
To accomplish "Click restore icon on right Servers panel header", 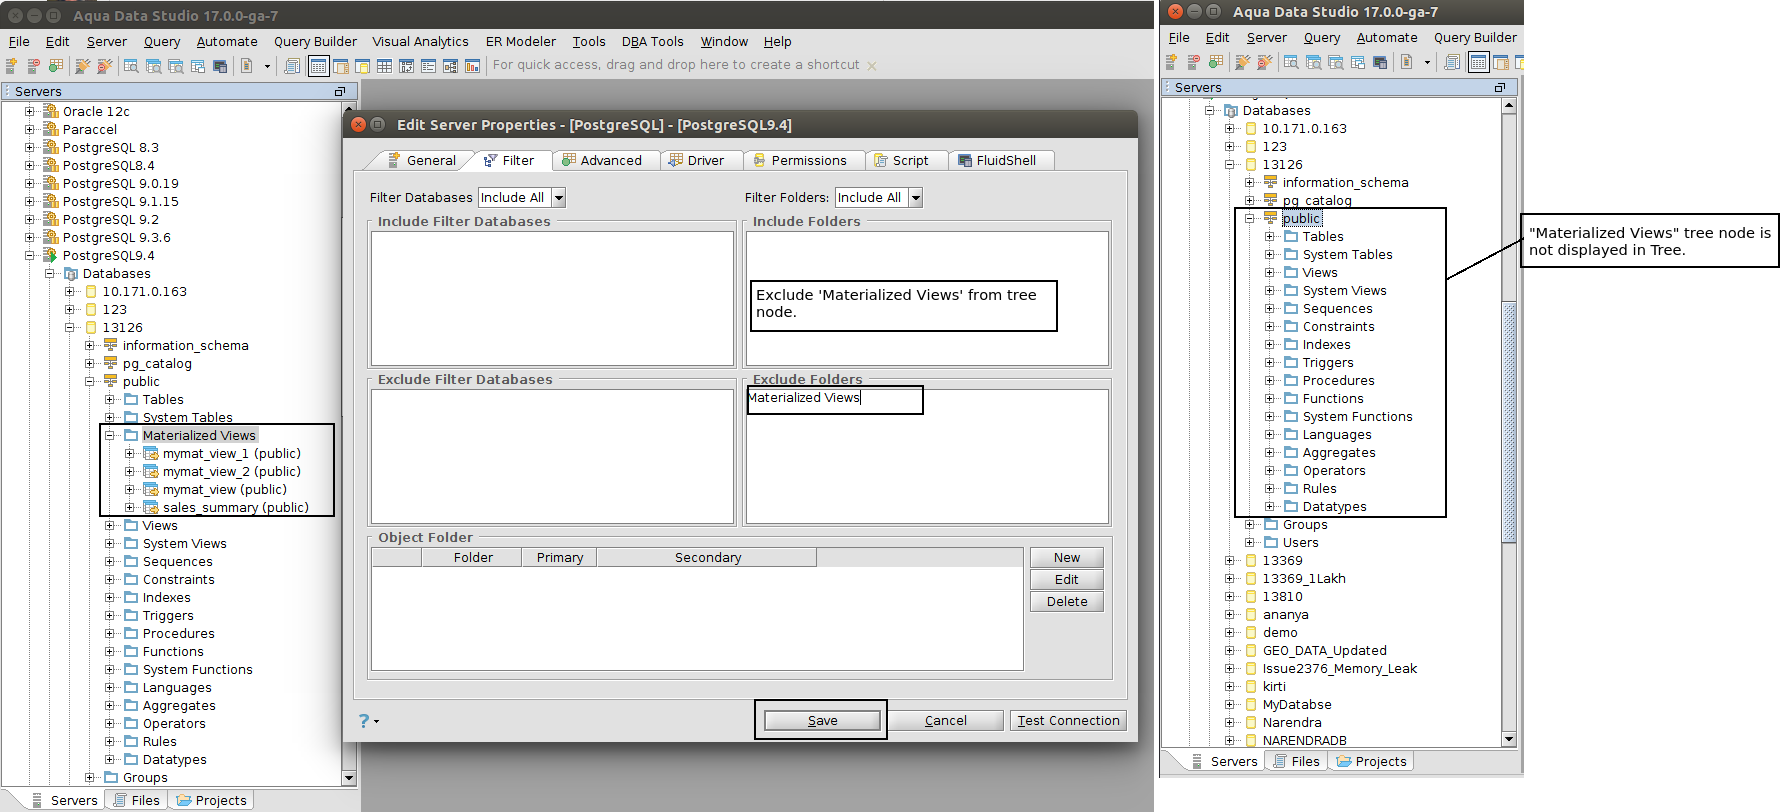I will coord(1500,88).
